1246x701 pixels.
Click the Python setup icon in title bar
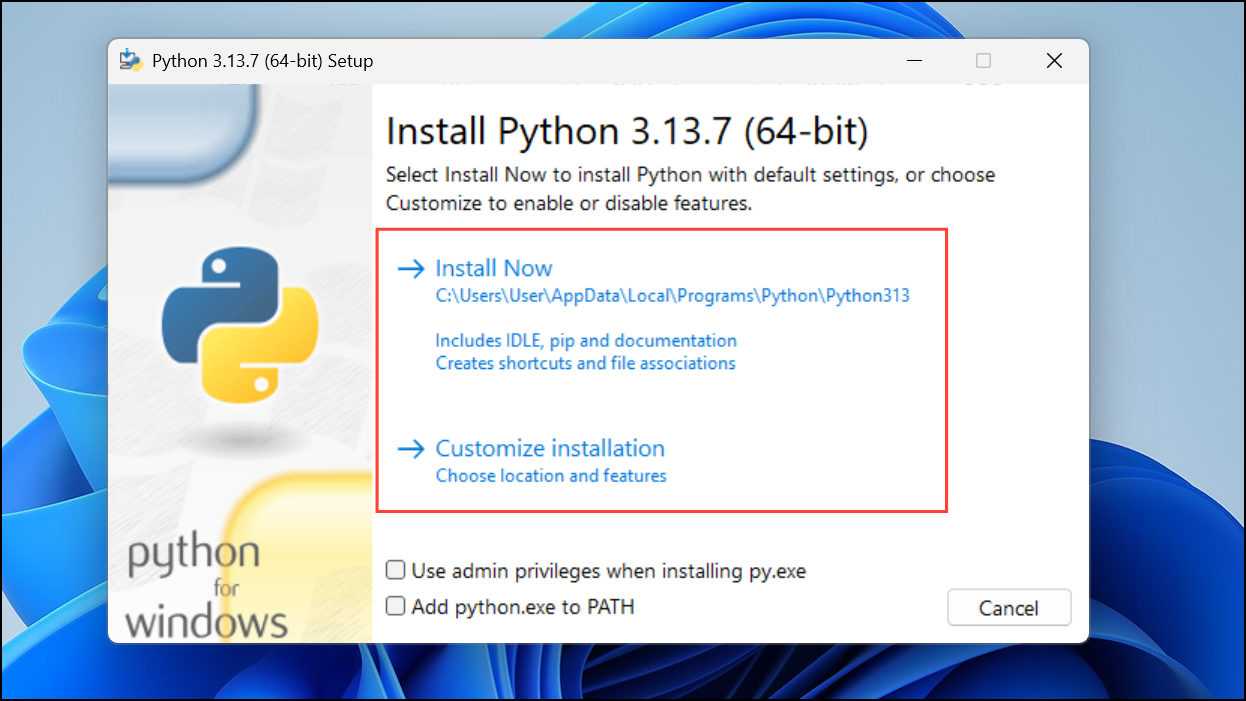(x=131, y=60)
